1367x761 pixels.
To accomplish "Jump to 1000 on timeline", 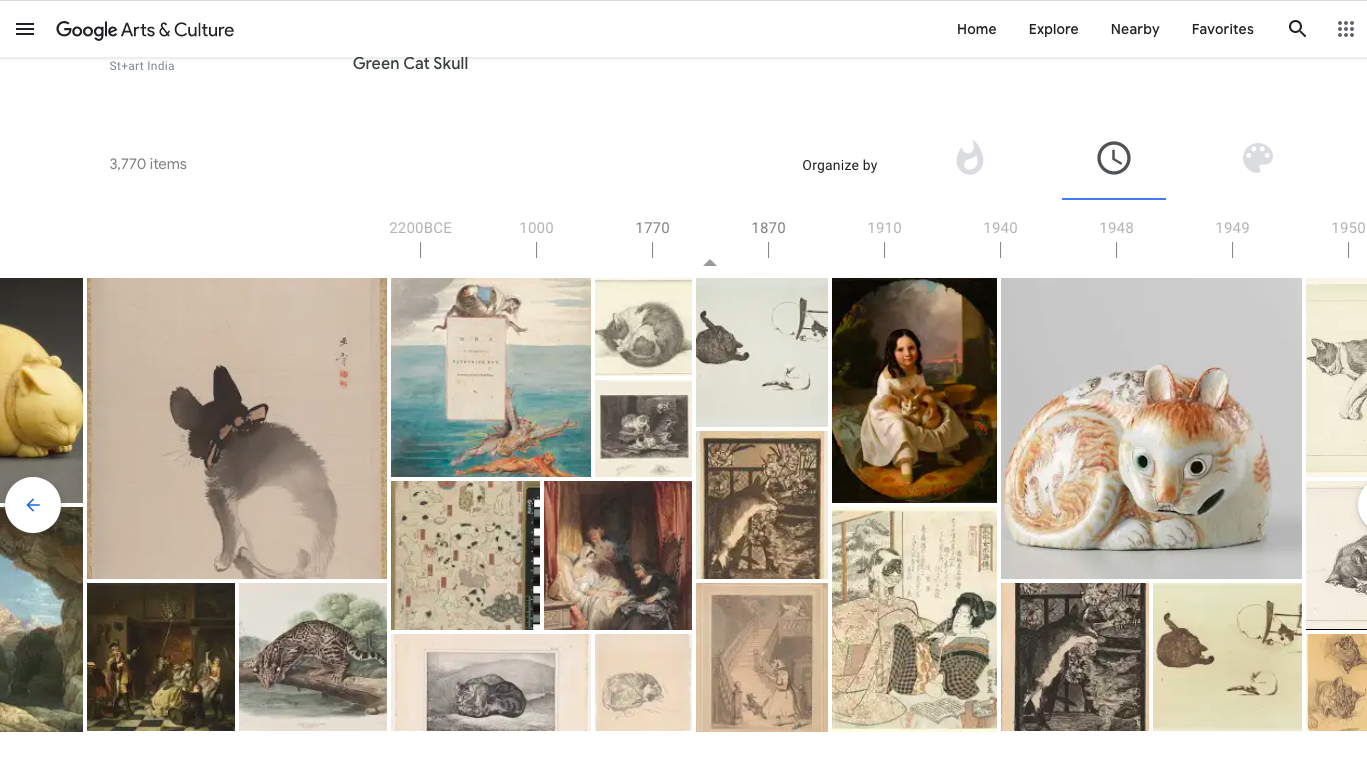I will [x=536, y=228].
